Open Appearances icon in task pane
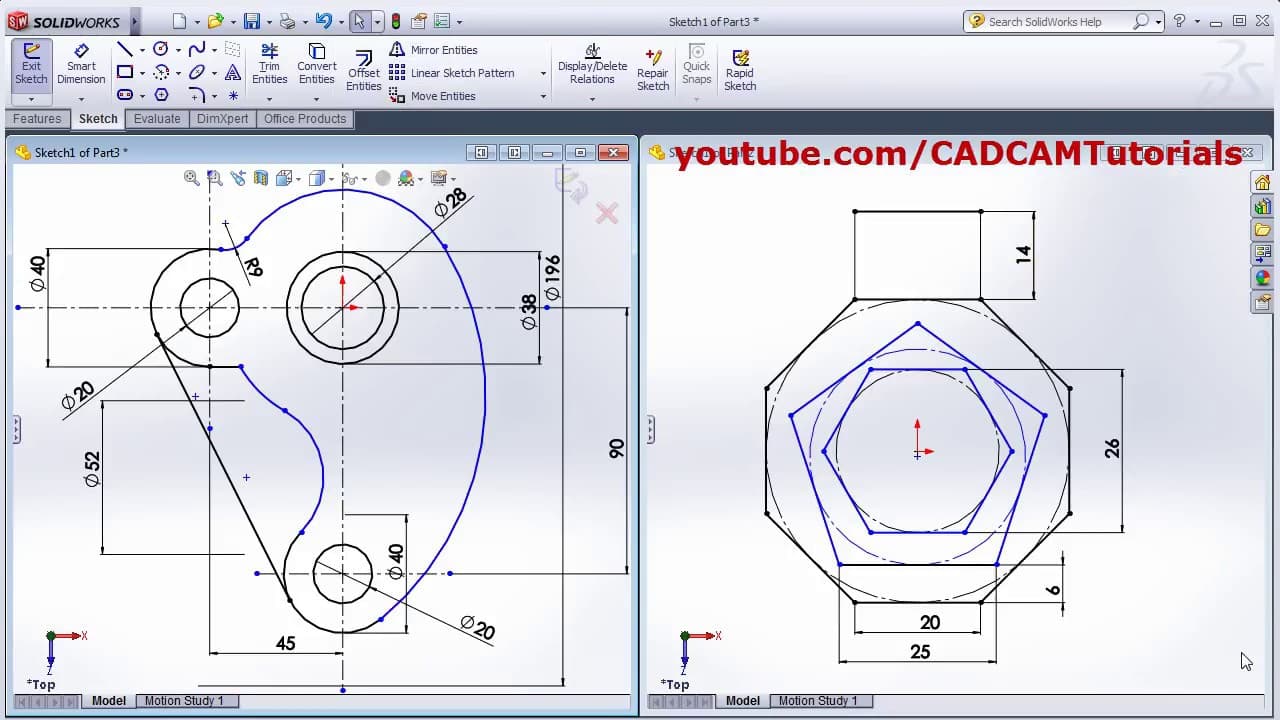1280x720 pixels. click(1262, 278)
